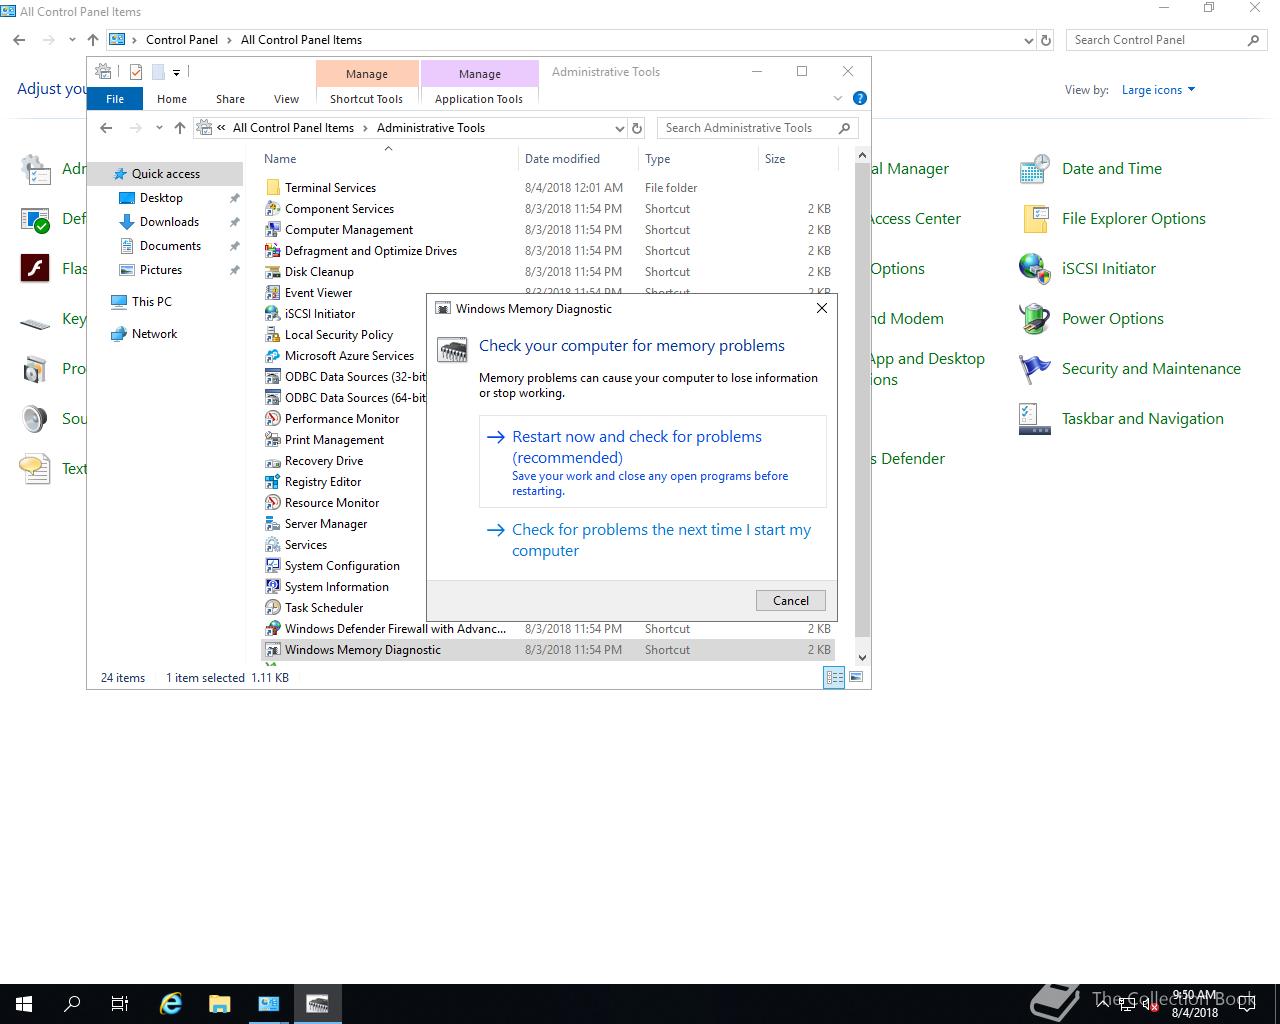Open Performance Monitor icon
Viewport: 1280px width, 1024px height.
[272, 419]
